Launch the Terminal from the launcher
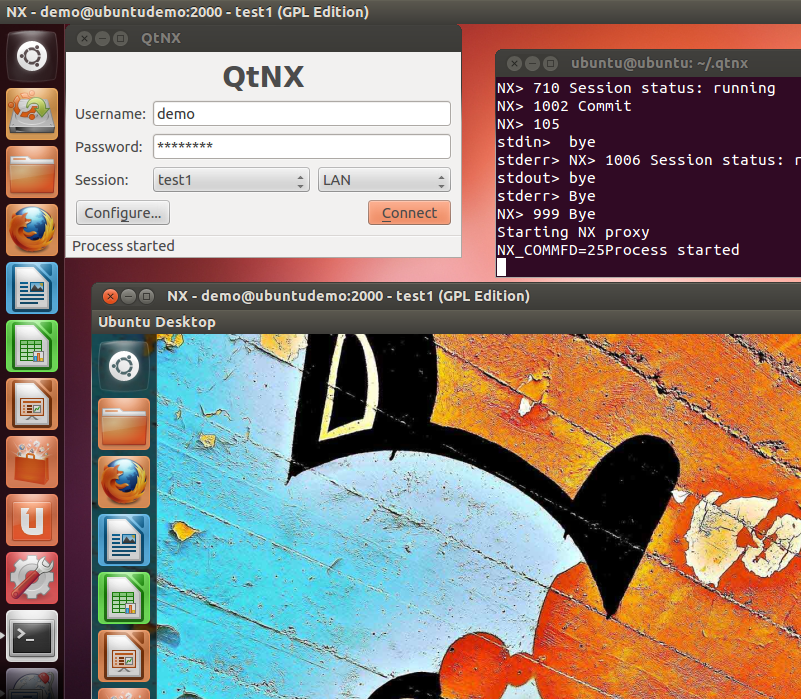Viewport: 801px width, 699px height. [x=31, y=635]
